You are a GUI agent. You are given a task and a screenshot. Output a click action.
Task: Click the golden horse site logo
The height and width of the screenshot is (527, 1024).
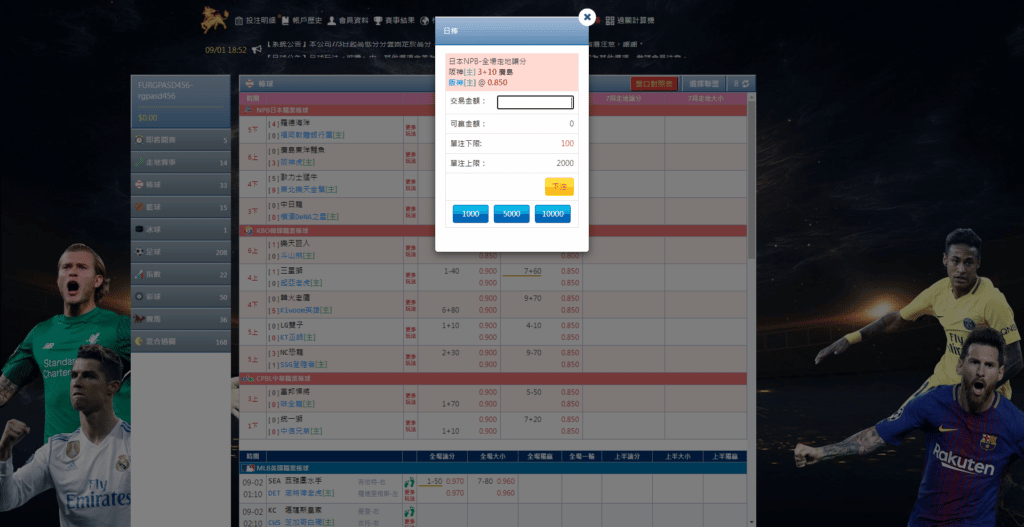pyautogui.click(x=214, y=20)
